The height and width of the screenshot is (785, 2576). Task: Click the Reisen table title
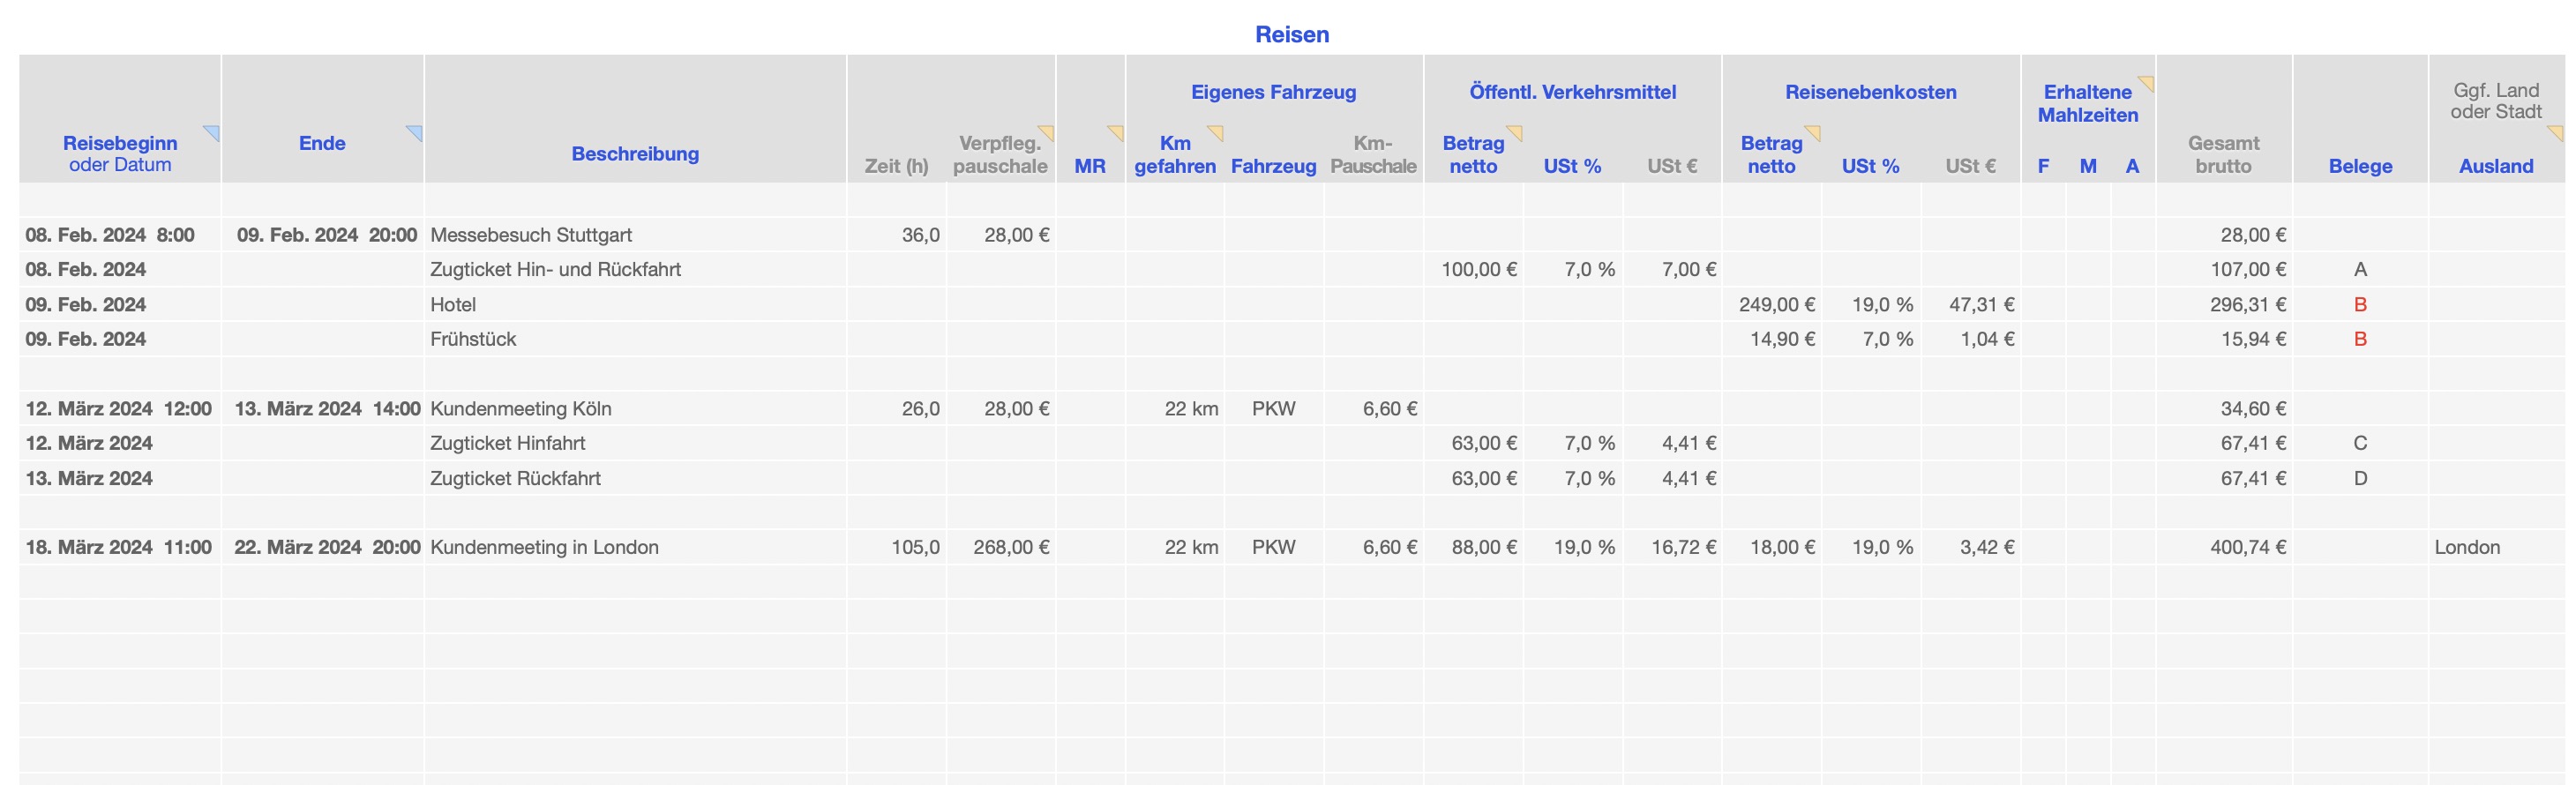coord(1292,35)
